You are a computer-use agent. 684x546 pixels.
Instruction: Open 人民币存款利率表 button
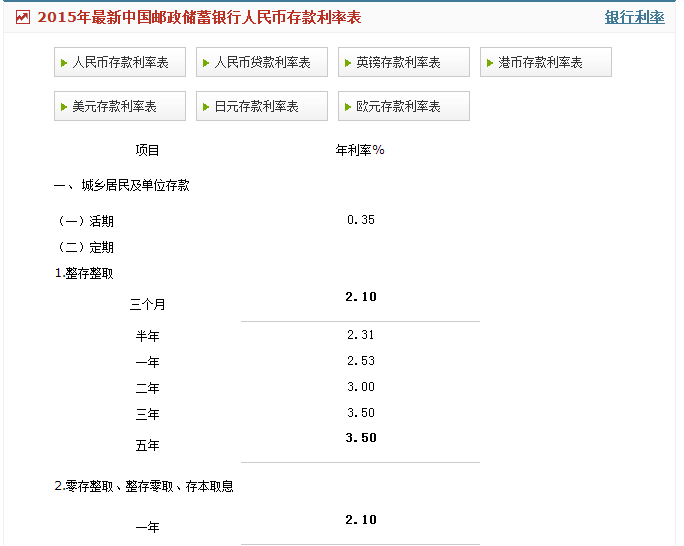click(x=120, y=62)
